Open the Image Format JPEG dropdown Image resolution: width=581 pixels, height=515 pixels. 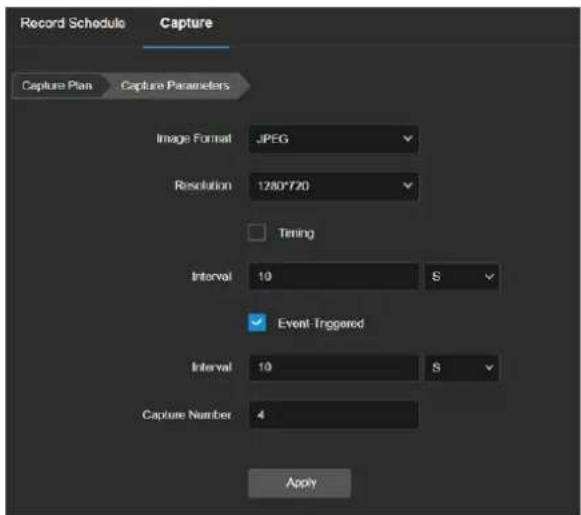pyautogui.click(x=334, y=139)
